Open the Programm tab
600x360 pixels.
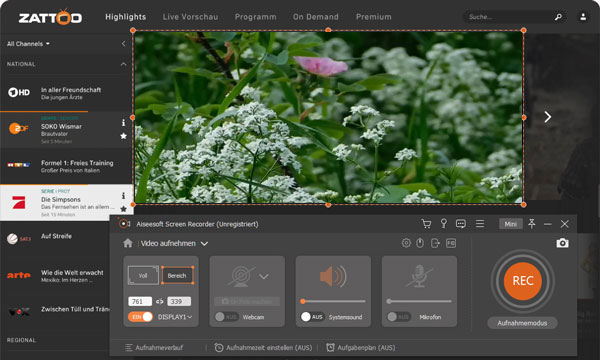tap(256, 17)
